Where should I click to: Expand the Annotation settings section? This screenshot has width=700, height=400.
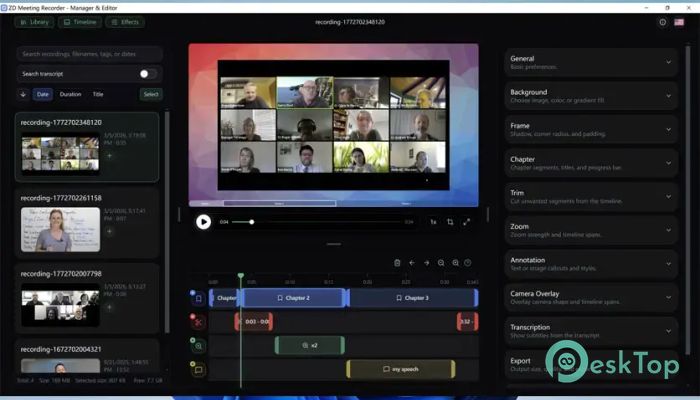click(x=591, y=263)
